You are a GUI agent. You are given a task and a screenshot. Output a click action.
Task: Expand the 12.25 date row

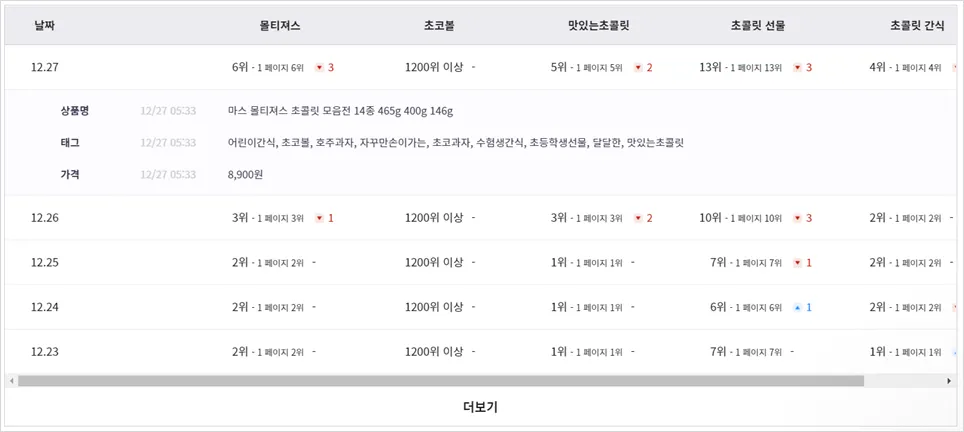[45, 263]
